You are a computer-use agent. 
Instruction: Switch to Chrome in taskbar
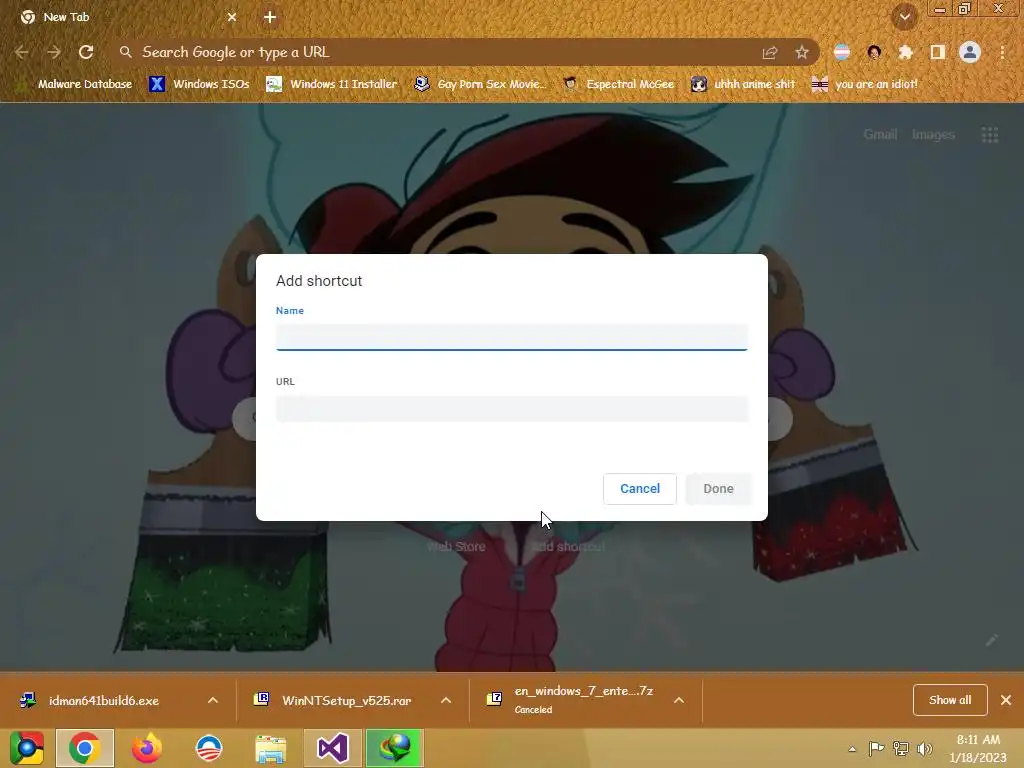coord(85,748)
